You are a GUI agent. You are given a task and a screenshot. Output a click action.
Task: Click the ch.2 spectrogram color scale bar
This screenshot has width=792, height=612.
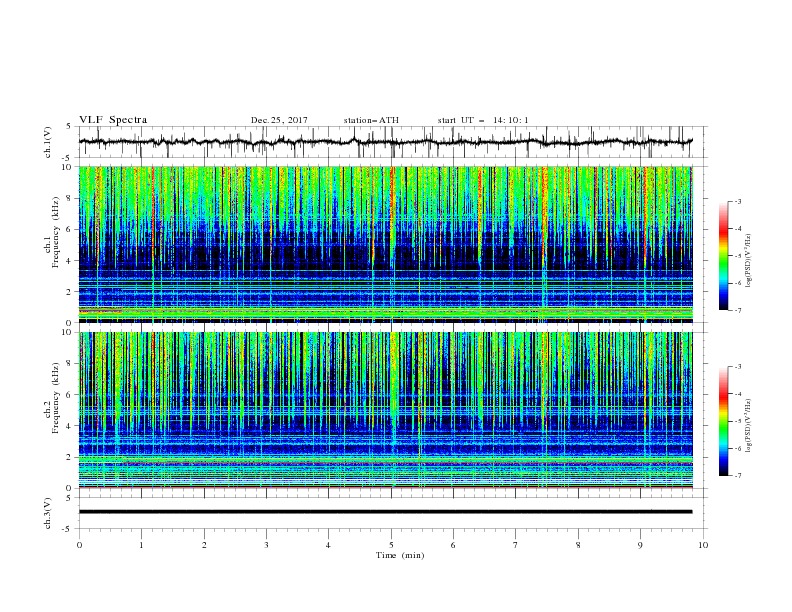[x=724, y=421]
